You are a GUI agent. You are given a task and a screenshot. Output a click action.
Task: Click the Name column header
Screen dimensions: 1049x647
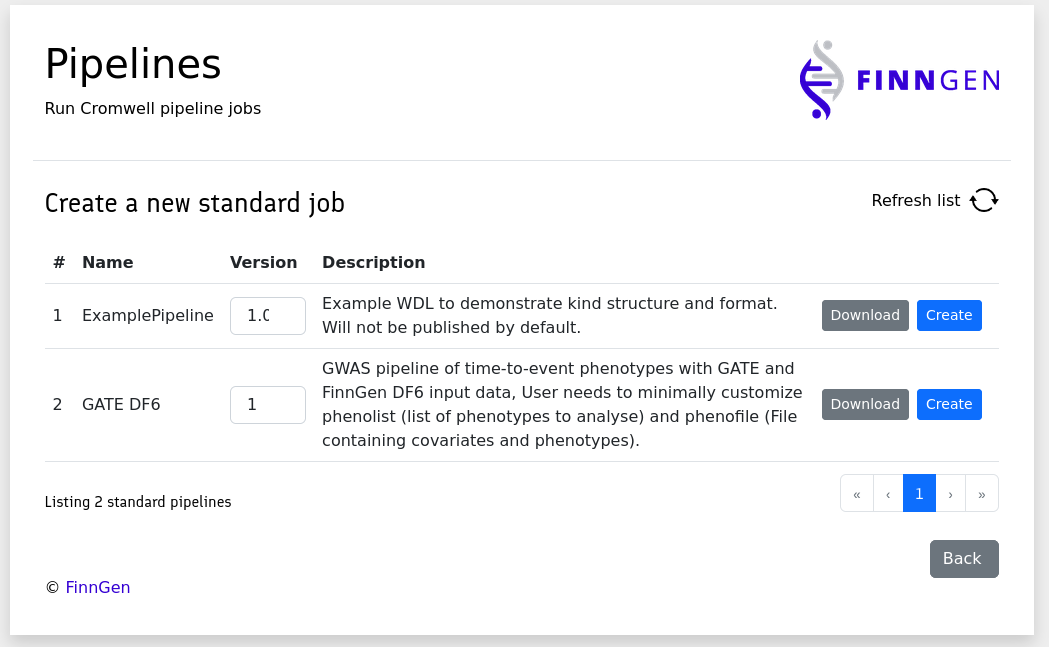[107, 262]
